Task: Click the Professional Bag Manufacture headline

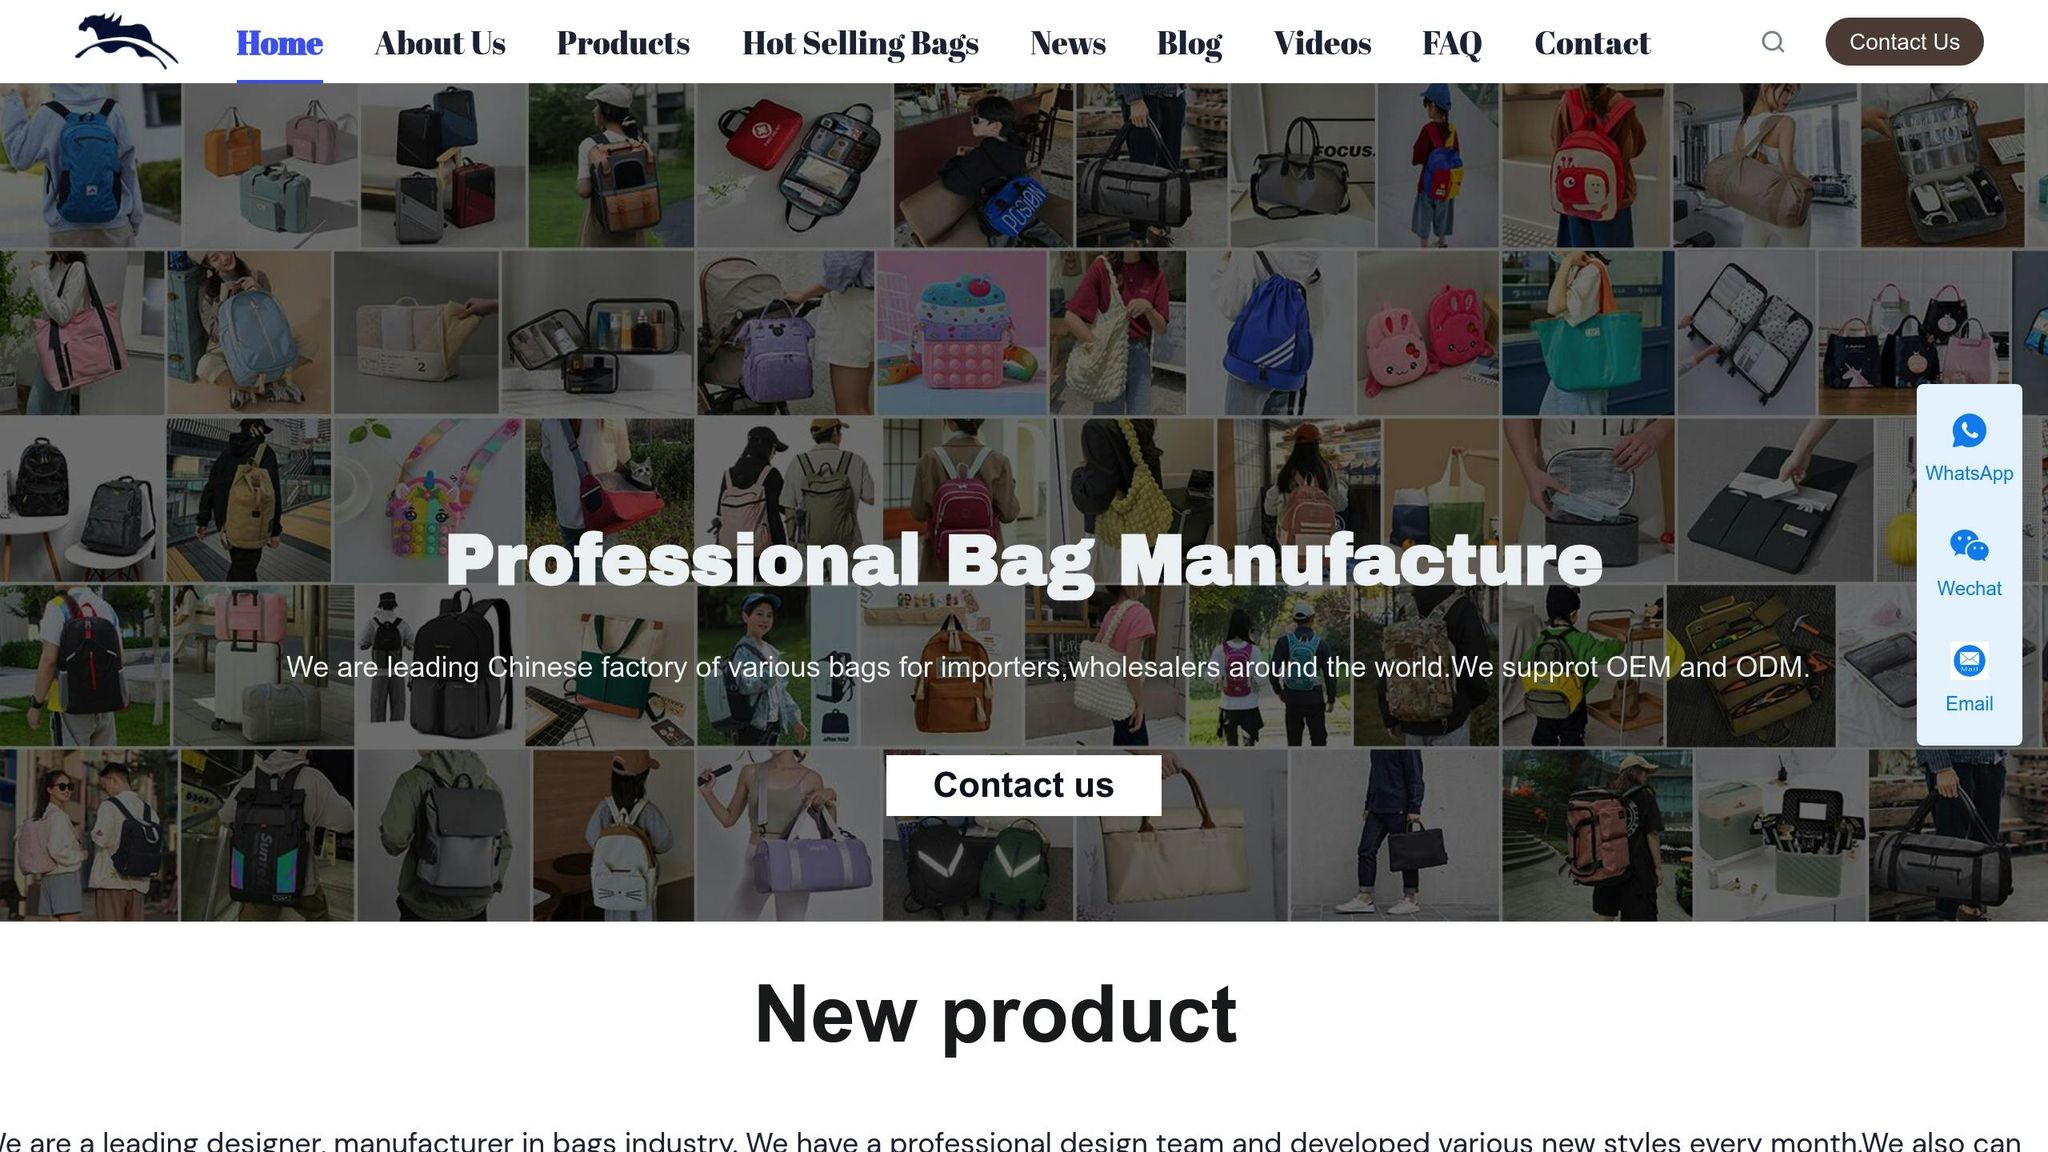Action: (x=1024, y=561)
